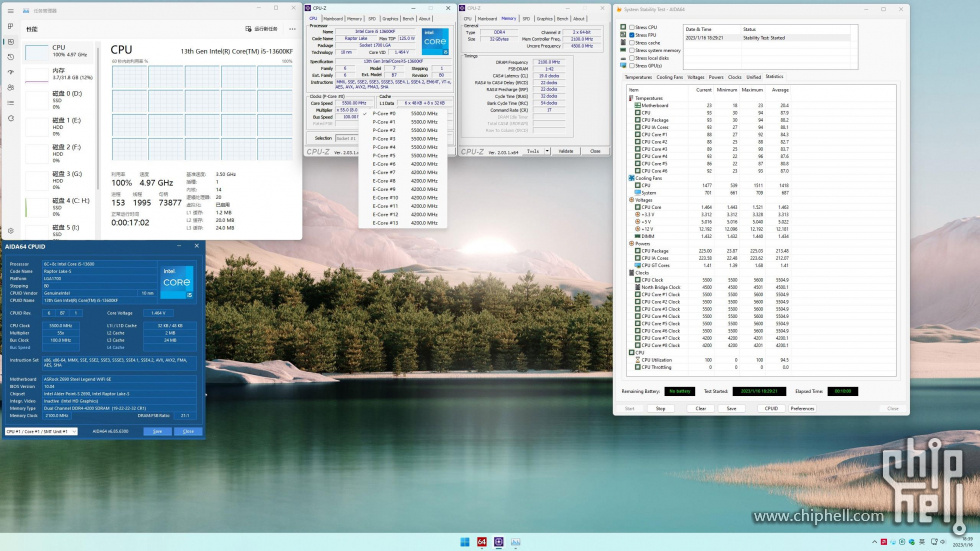Open Graphics tab in right CPU-Z window

point(544,19)
